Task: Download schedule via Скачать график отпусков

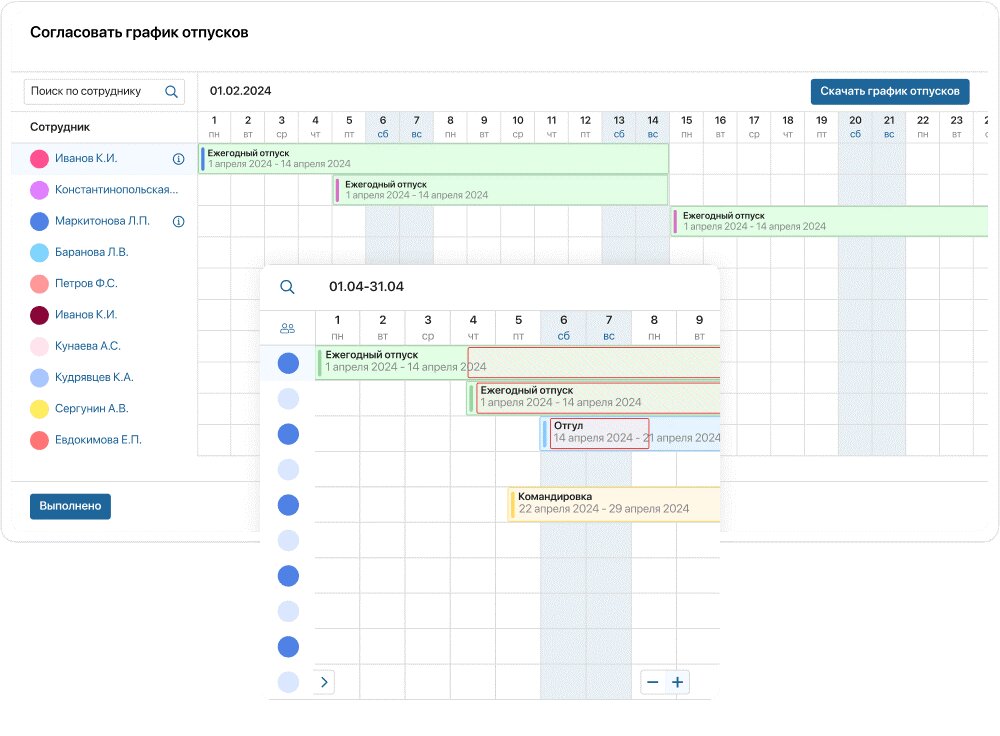Action: [x=890, y=91]
